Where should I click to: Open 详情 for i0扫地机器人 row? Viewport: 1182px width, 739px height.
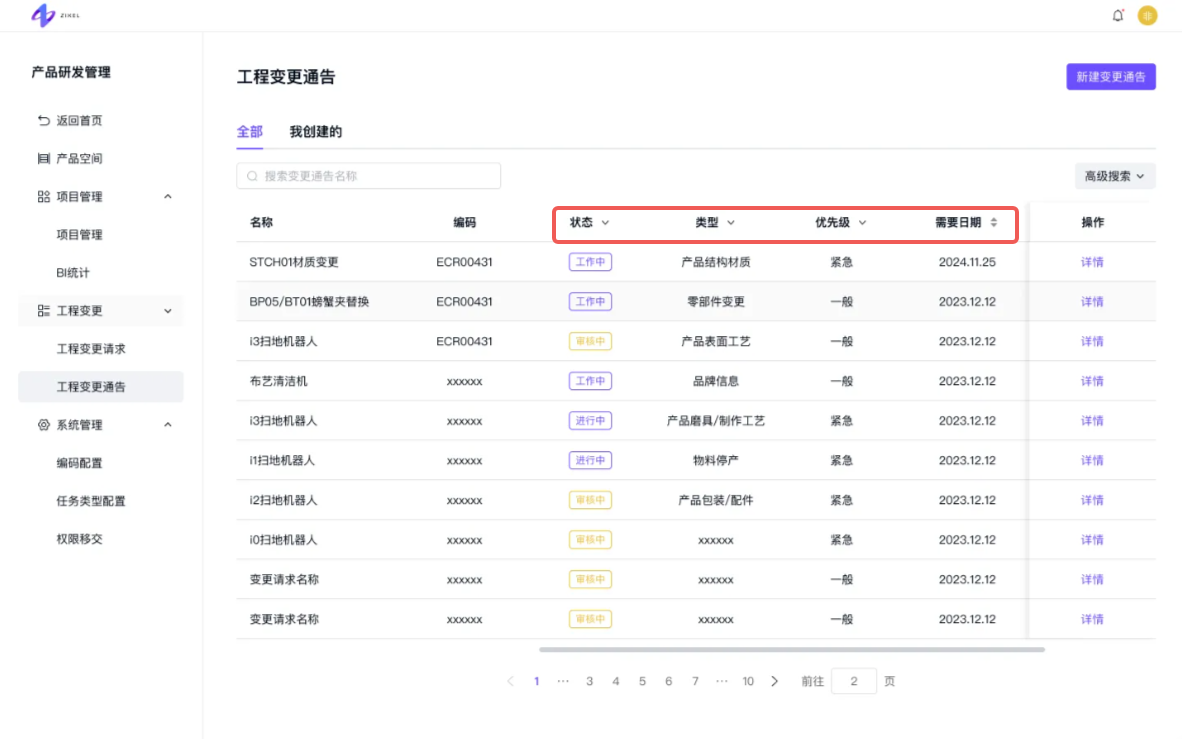(x=1092, y=540)
